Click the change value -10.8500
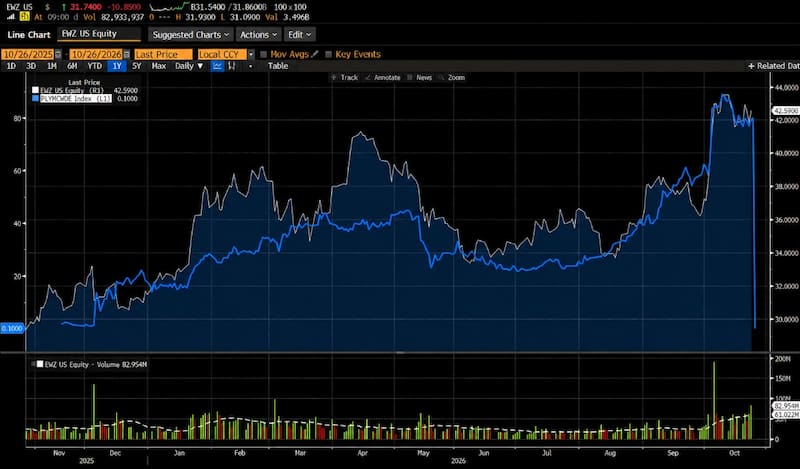 click(123, 7)
